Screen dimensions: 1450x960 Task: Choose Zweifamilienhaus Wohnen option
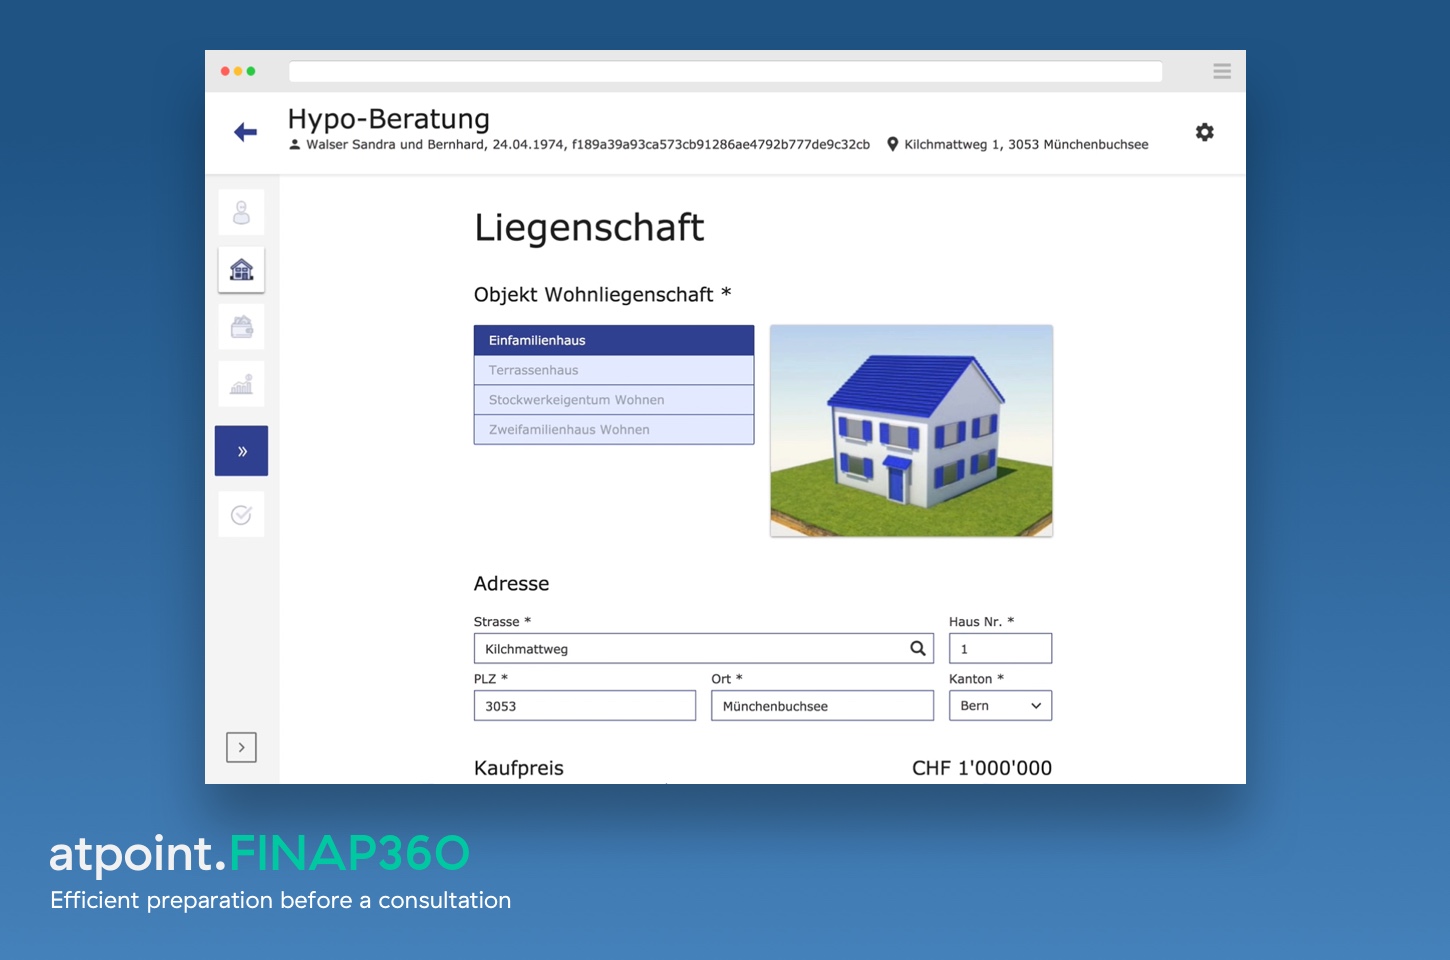tap(614, 430)
